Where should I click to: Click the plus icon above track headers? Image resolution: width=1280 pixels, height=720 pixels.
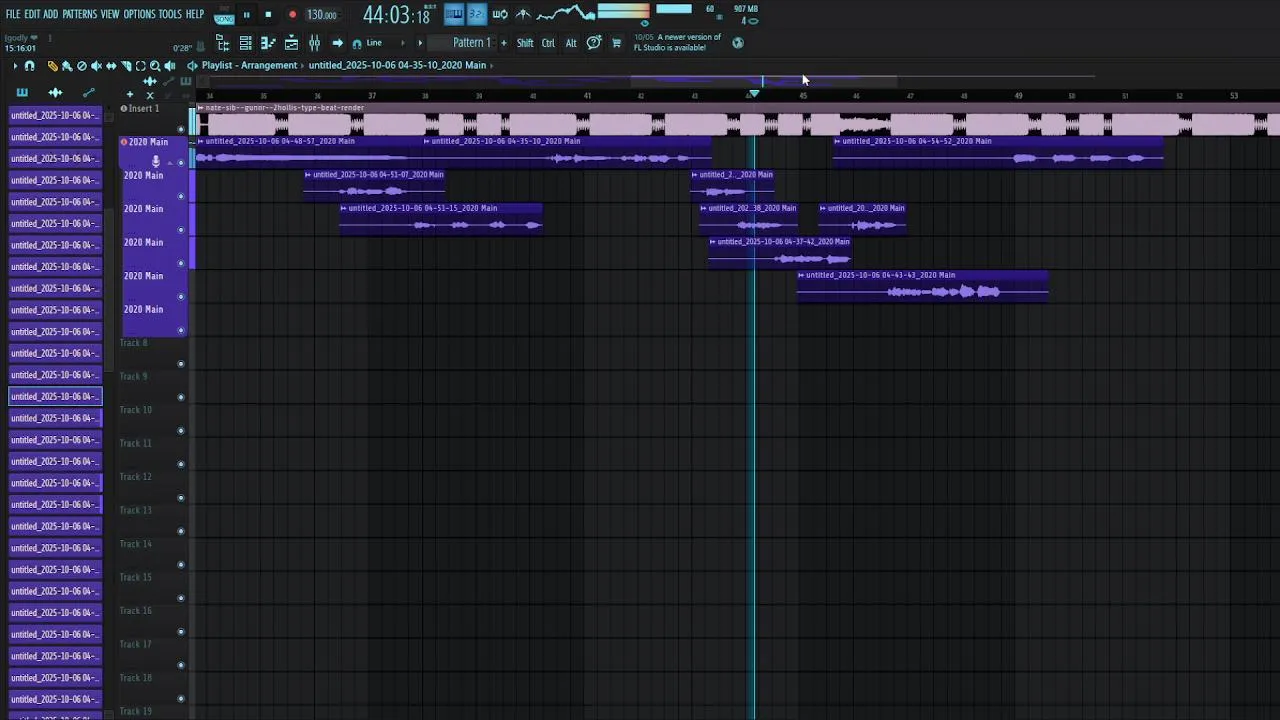click(130, 95)
